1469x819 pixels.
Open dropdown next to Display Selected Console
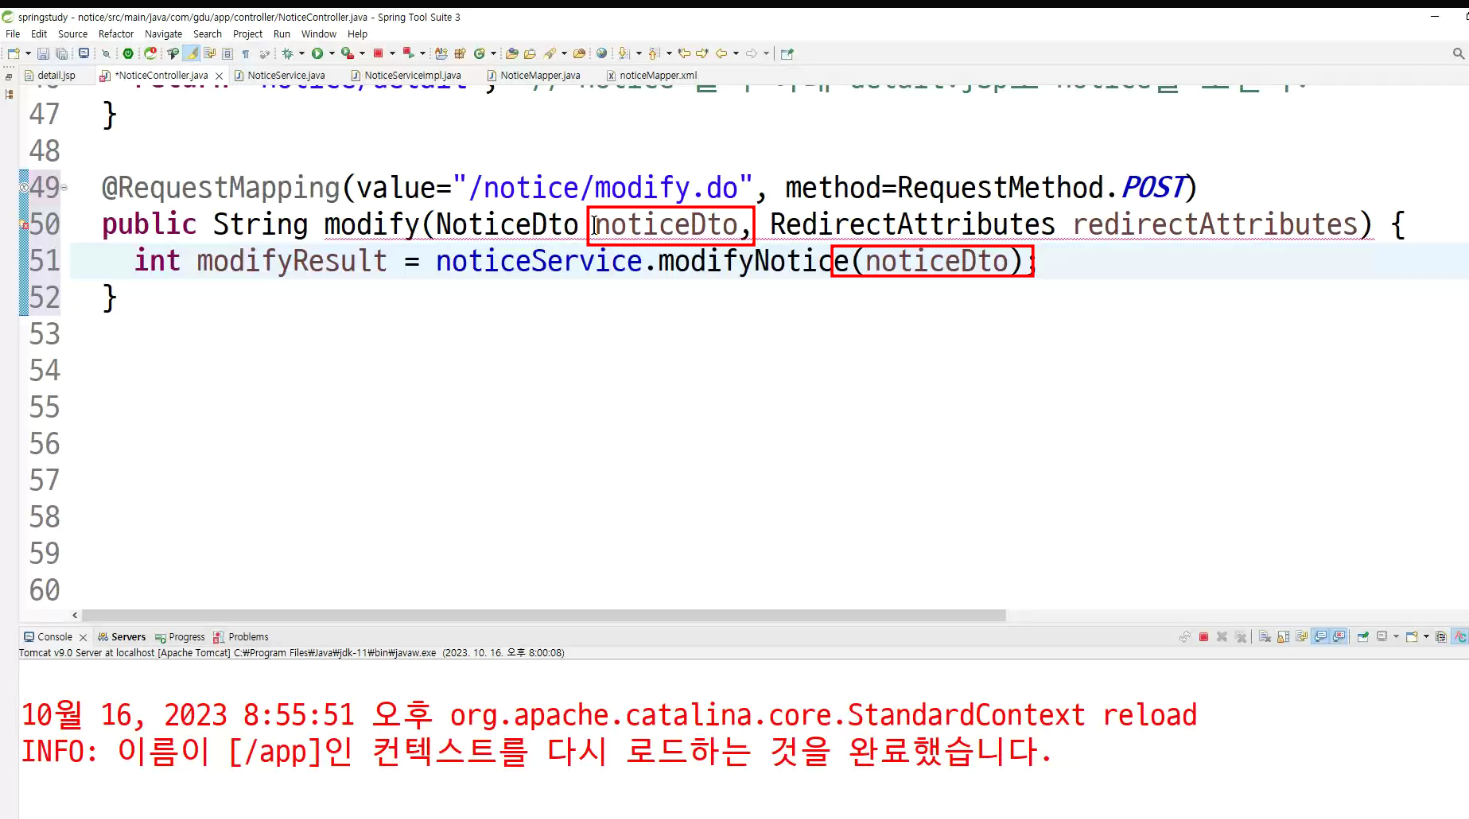pyautogui.click(x=1396, y=637)
